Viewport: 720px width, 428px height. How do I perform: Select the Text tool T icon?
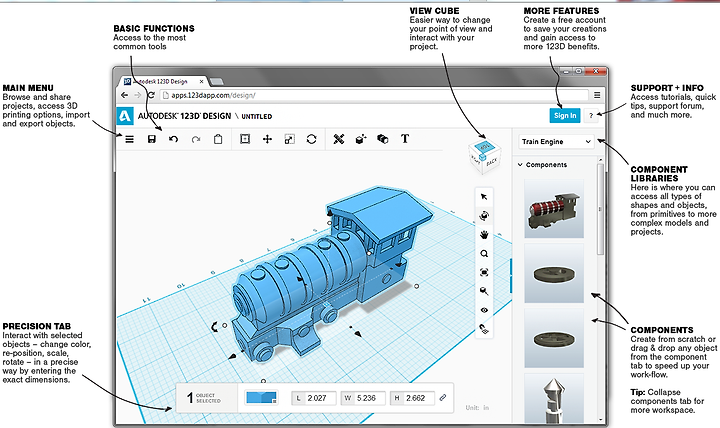(405, 139)
